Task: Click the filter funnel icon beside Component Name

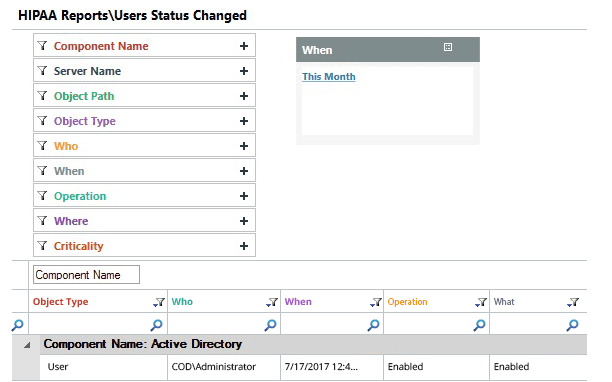Action: click(x=43, y=46)
